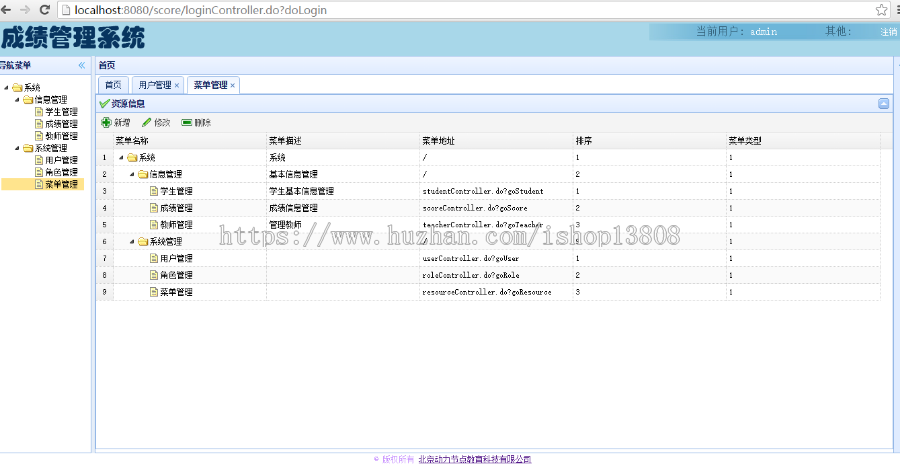
Task: Click the folder icon in table row 2 信息管理
Action: [x=143, y=174]
